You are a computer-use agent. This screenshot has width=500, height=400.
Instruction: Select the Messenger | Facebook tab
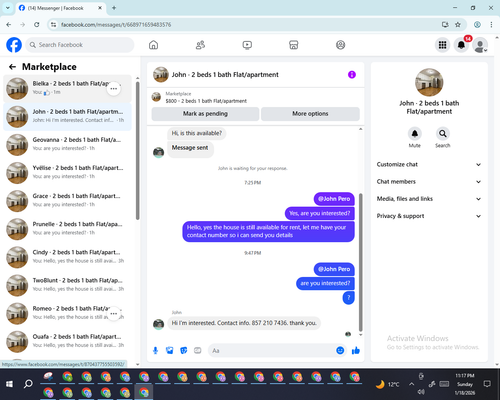[x=60, y=8]
